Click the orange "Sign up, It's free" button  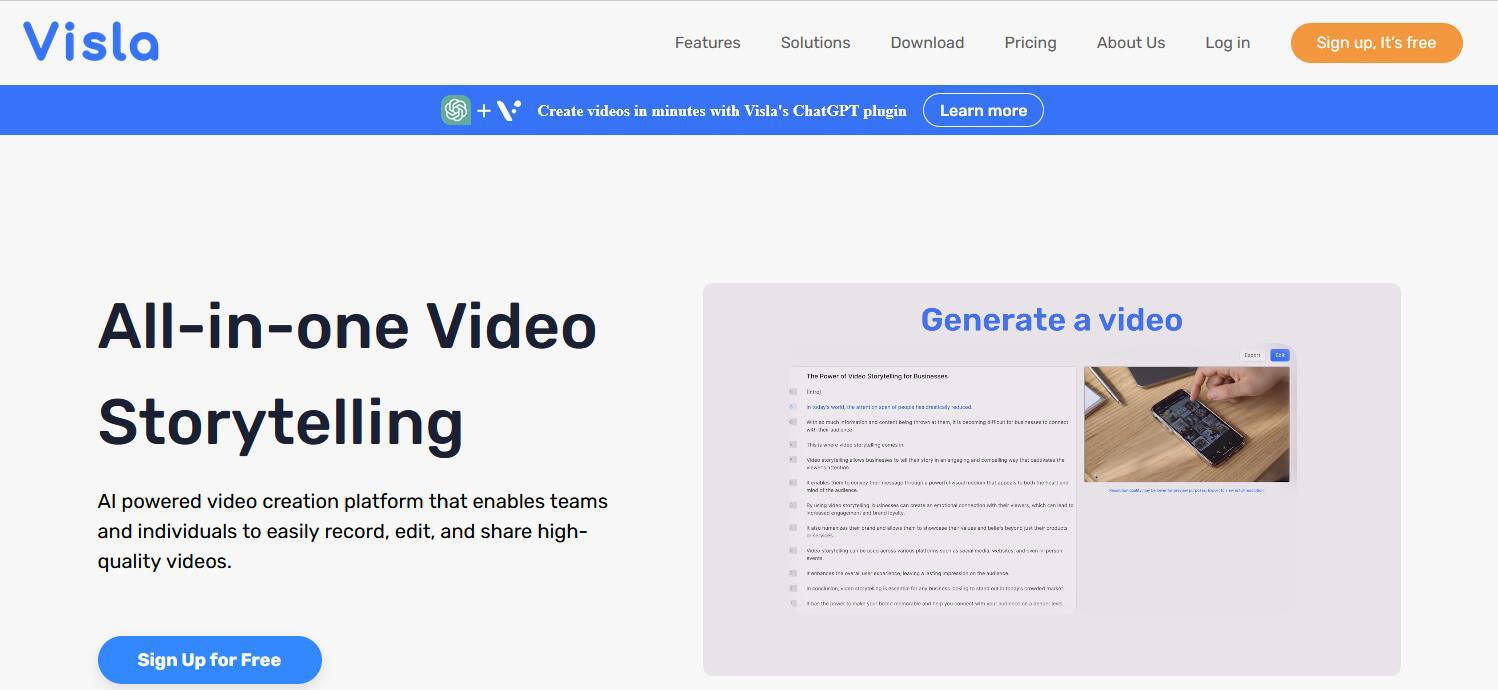pyautogui.click(x=1377, y=43)
